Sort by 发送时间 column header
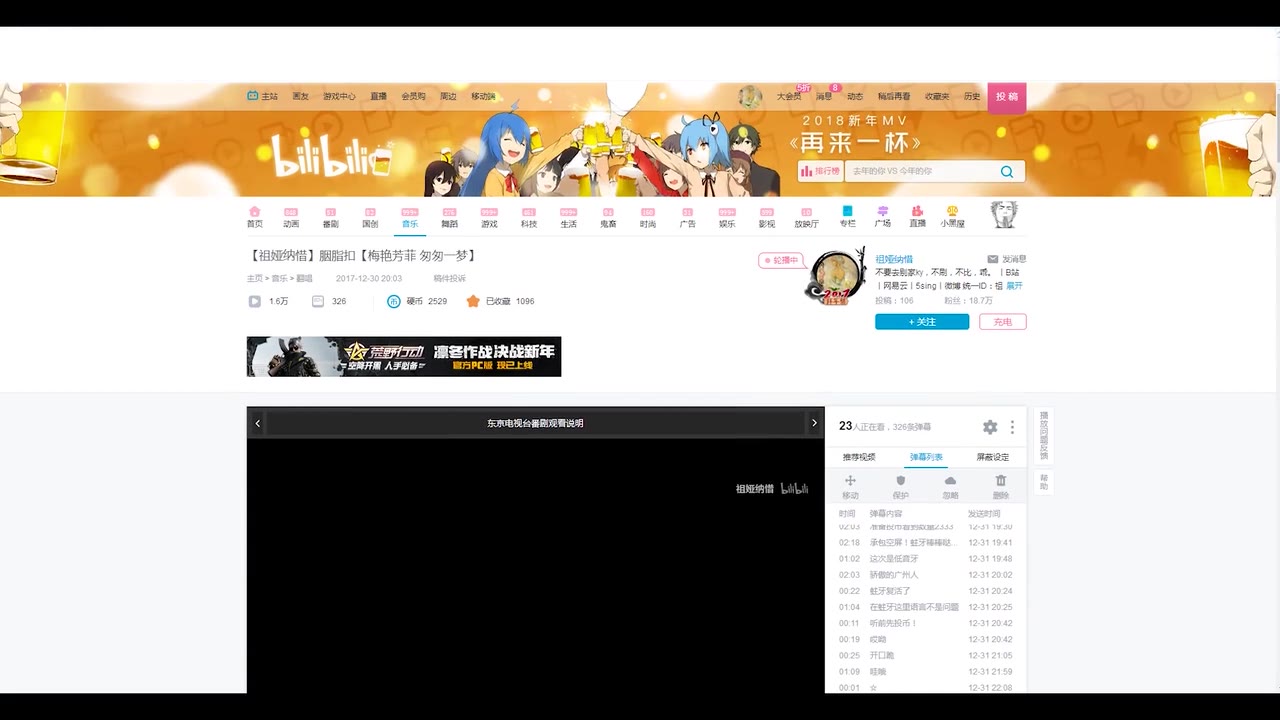The width and height of the screenshot is (1280, 720). click(984, 513)
